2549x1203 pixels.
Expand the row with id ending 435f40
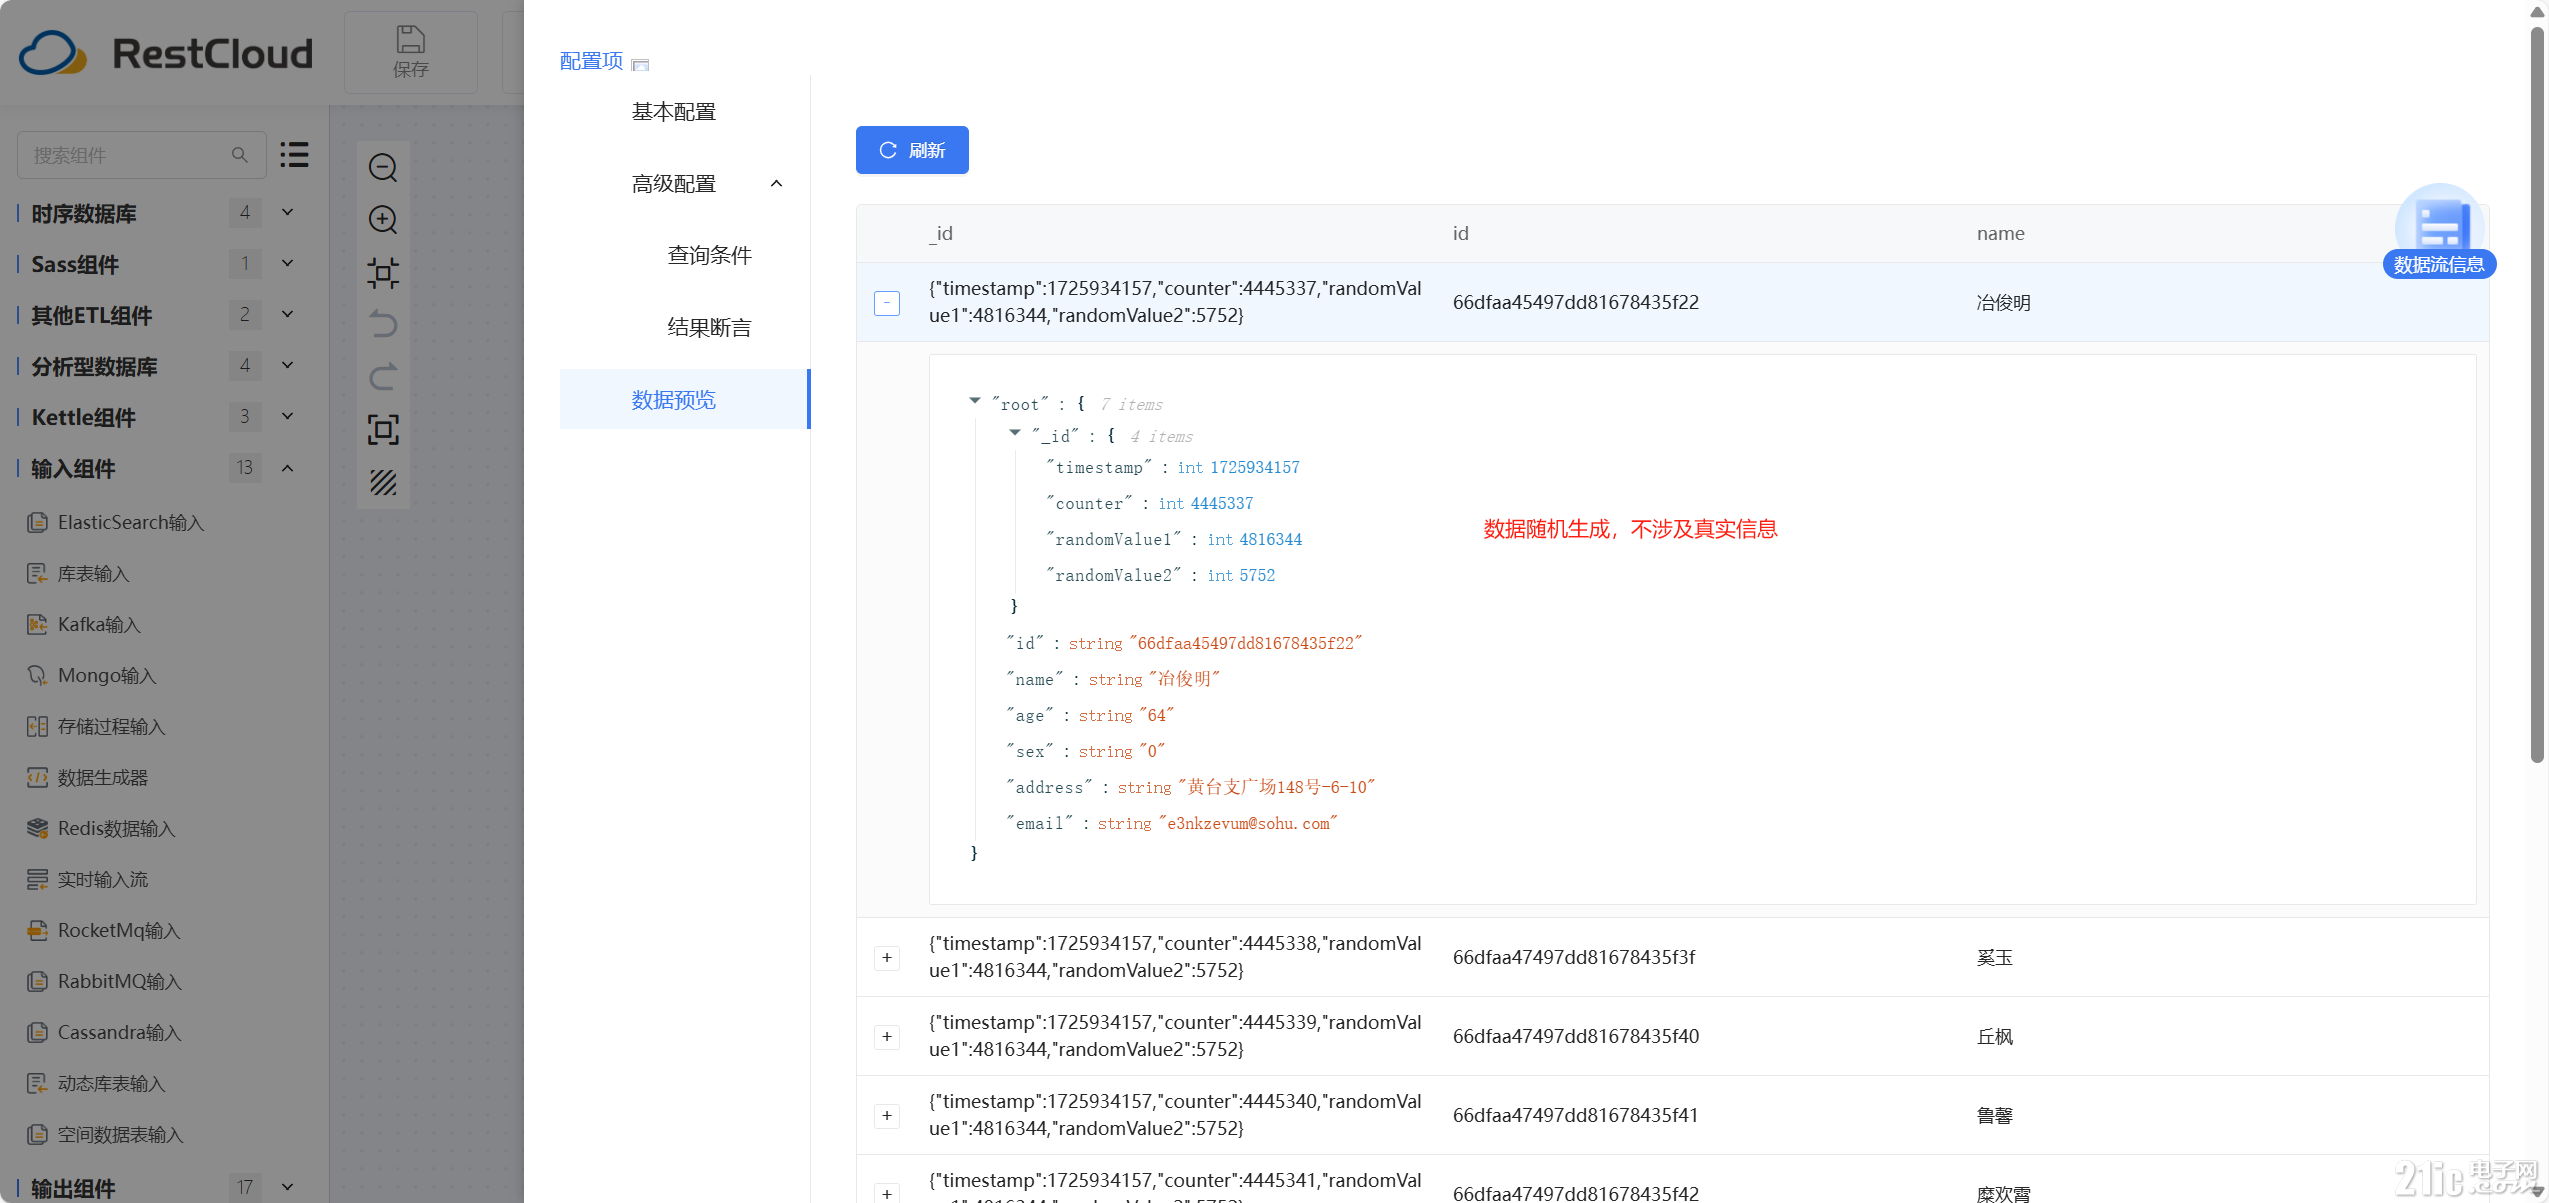(x=887, y=1036)
